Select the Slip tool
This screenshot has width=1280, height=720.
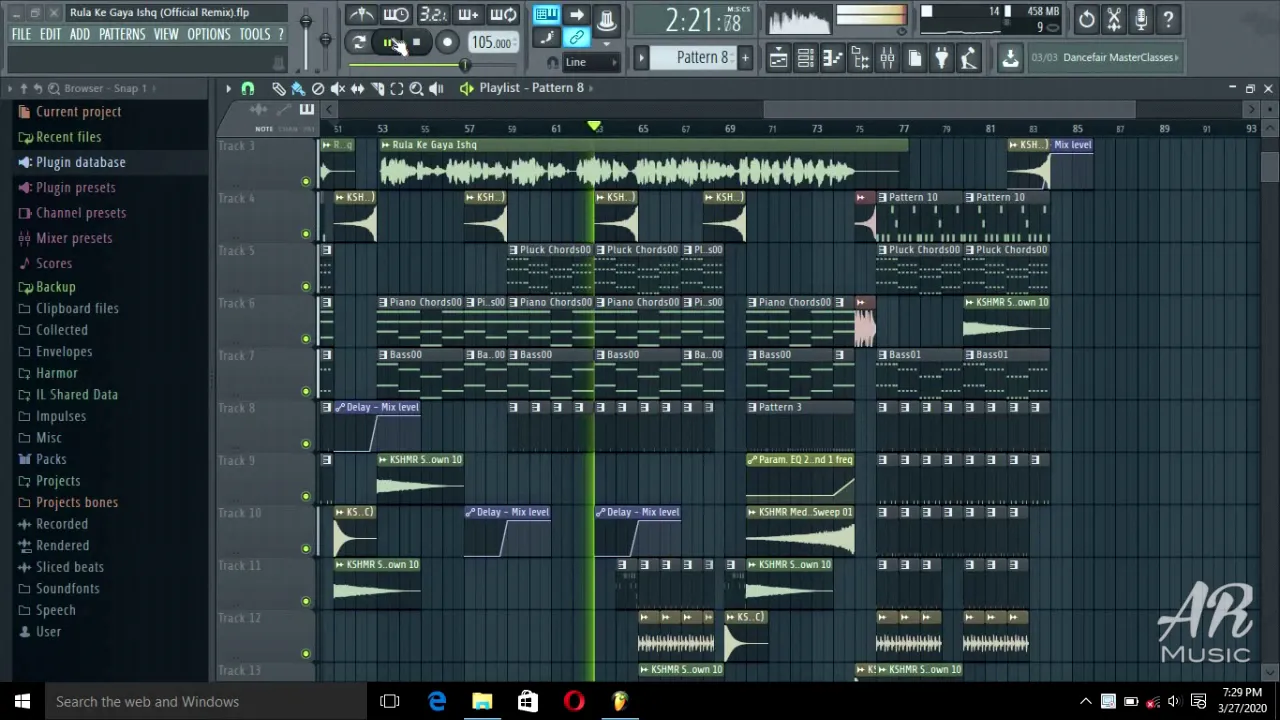pos(357,88)
